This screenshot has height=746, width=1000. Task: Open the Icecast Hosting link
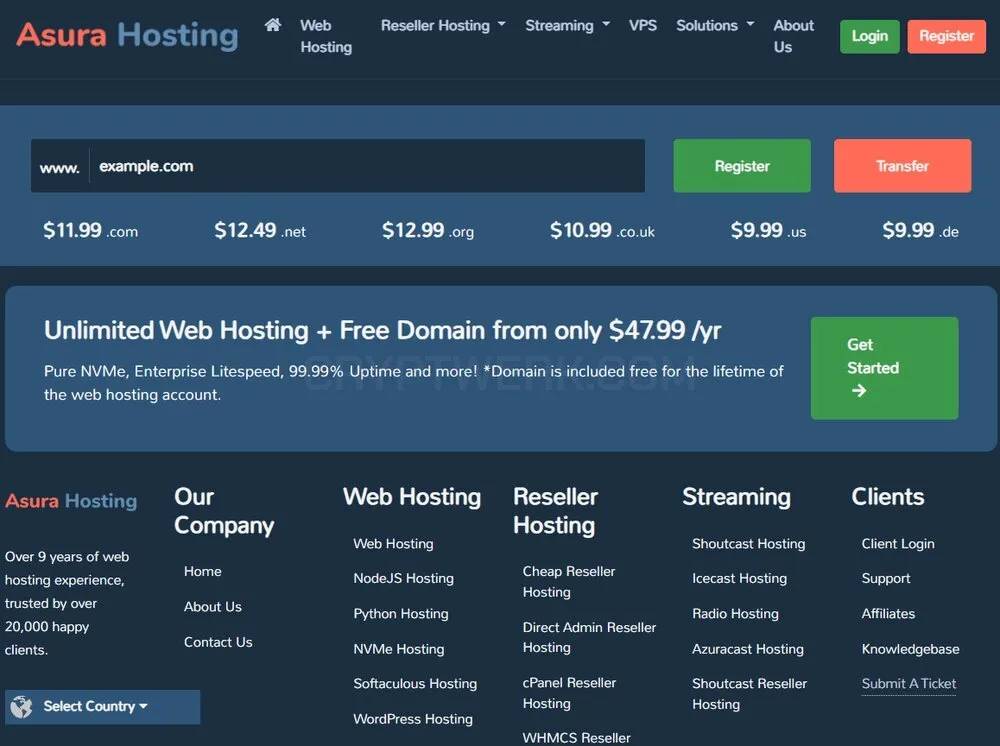tap(739, 578)
